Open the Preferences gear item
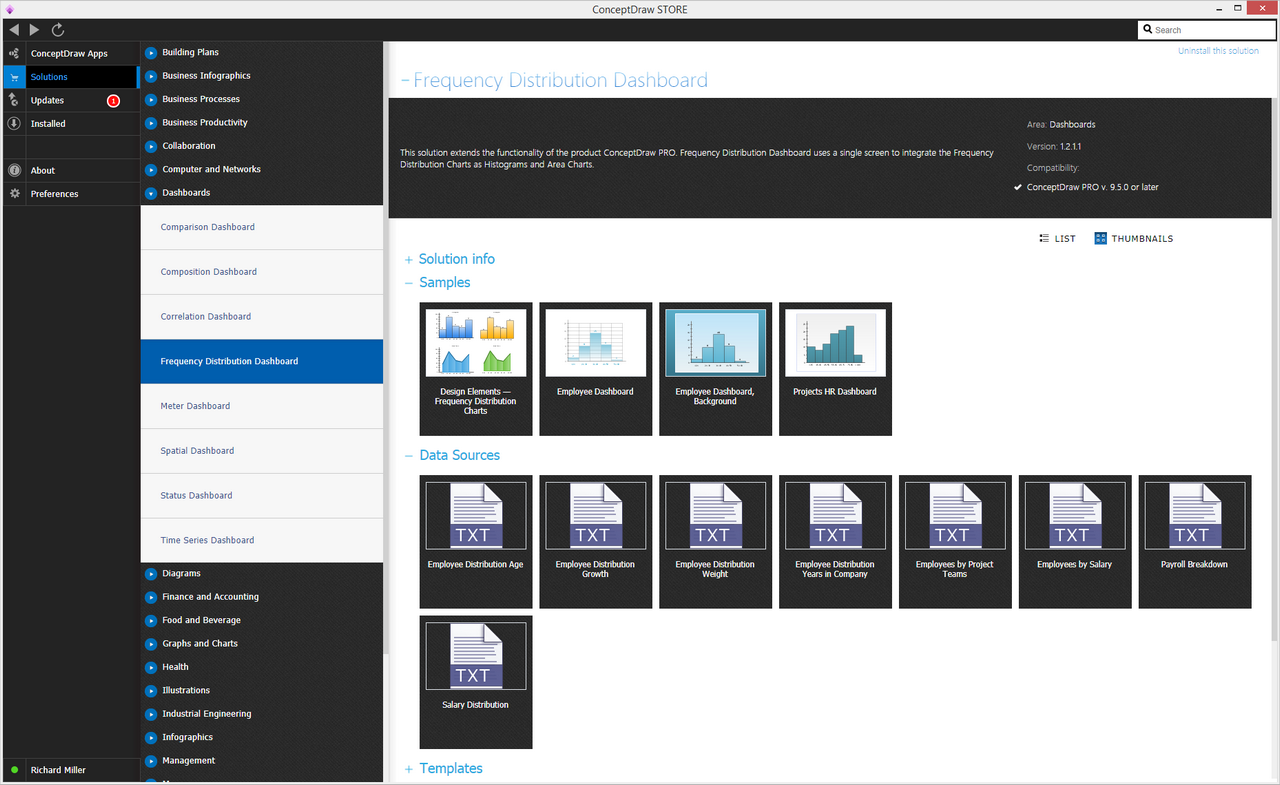The image size is (1280, 785). [x=54, y=194]
